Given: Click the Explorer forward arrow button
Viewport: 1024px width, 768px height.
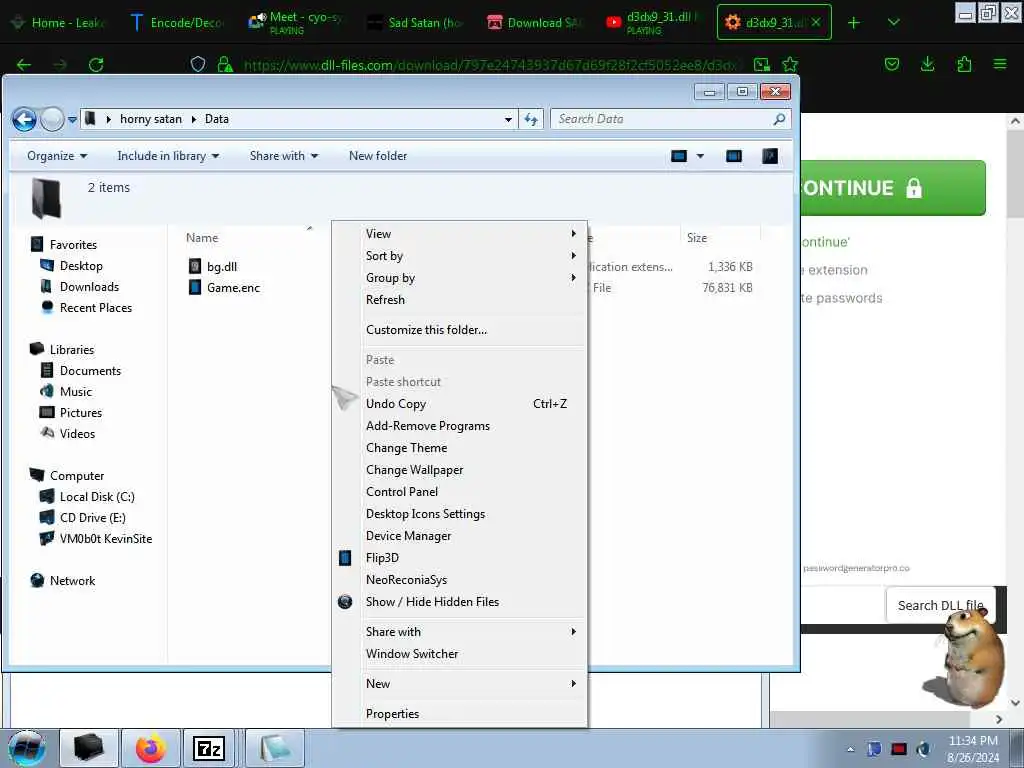Looking at the screenshot, I should pos(52,120).
